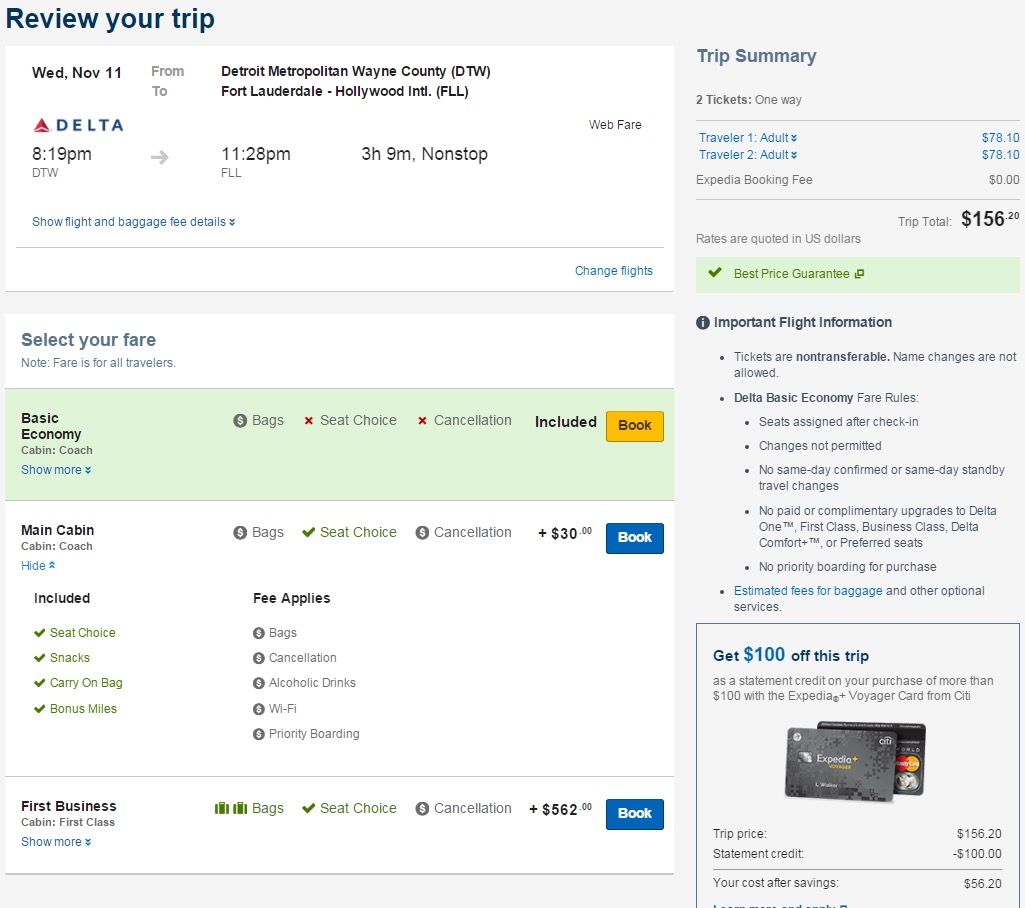Click Book for the Basic Economy fare
The height and width of the screenshot is (908, 1025).
click(x=634, y=425)
